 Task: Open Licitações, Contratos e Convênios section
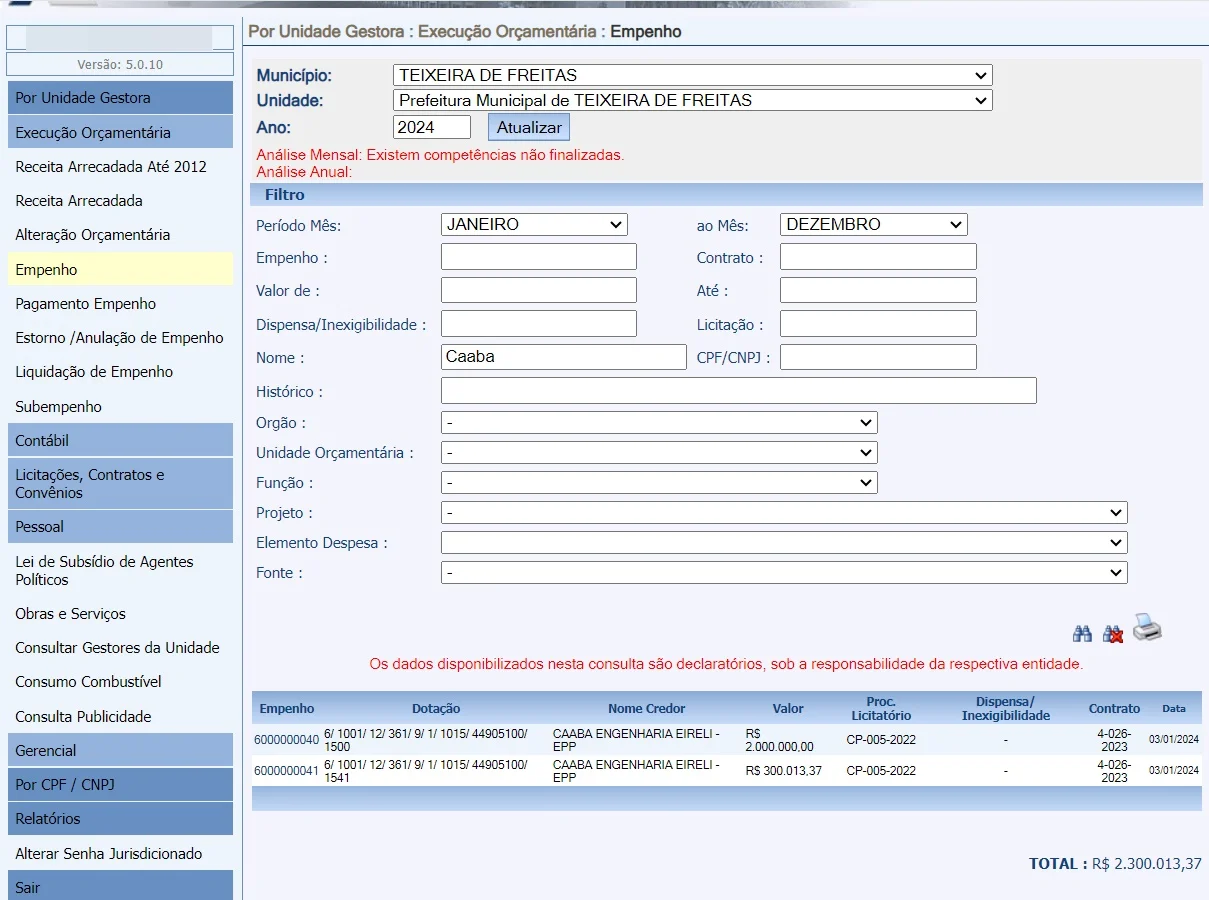click(119, 483)
